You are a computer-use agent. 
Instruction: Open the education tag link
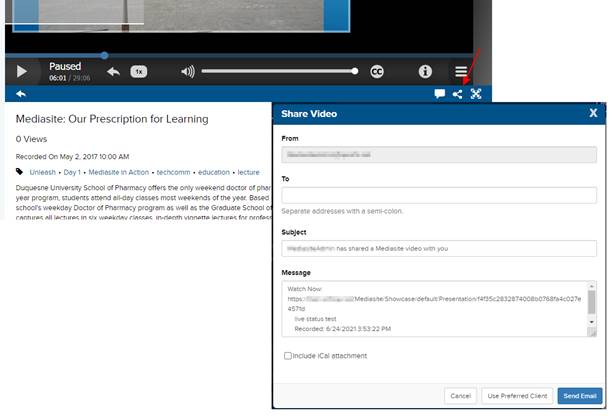click(x=213, y=172)
